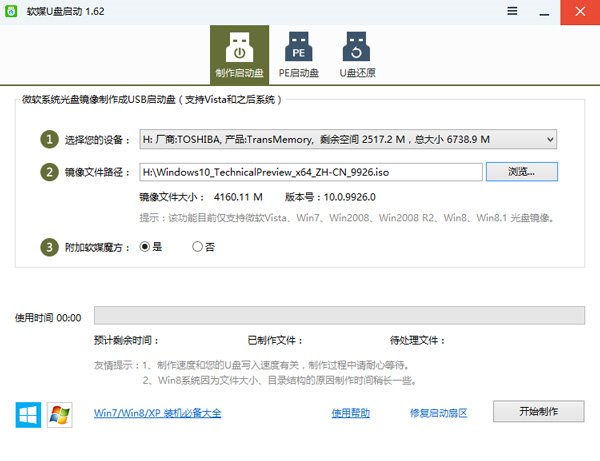
Task: Select the 否 radio option
Action: pos(197,246)
